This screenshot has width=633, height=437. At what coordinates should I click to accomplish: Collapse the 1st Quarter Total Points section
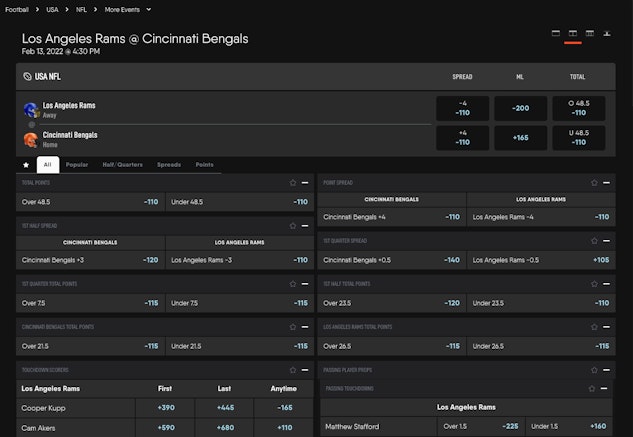click(305, 284)
